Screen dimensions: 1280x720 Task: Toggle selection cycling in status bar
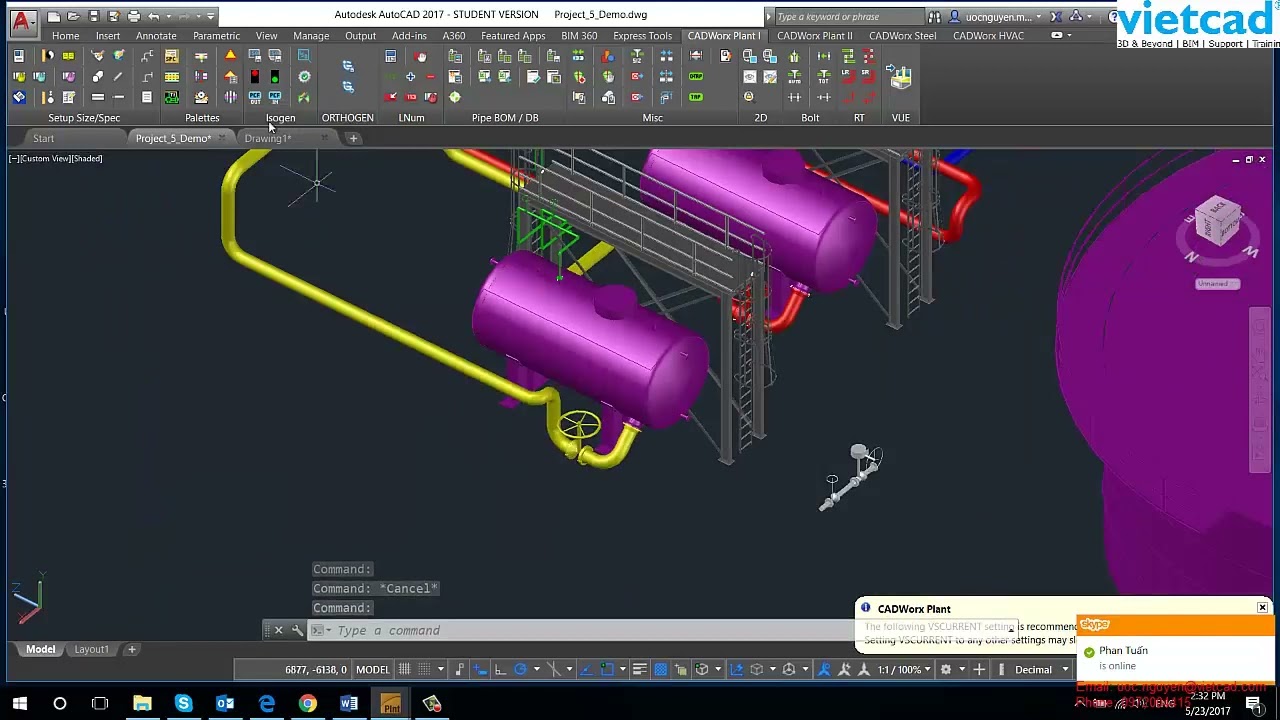coord(680,669)
